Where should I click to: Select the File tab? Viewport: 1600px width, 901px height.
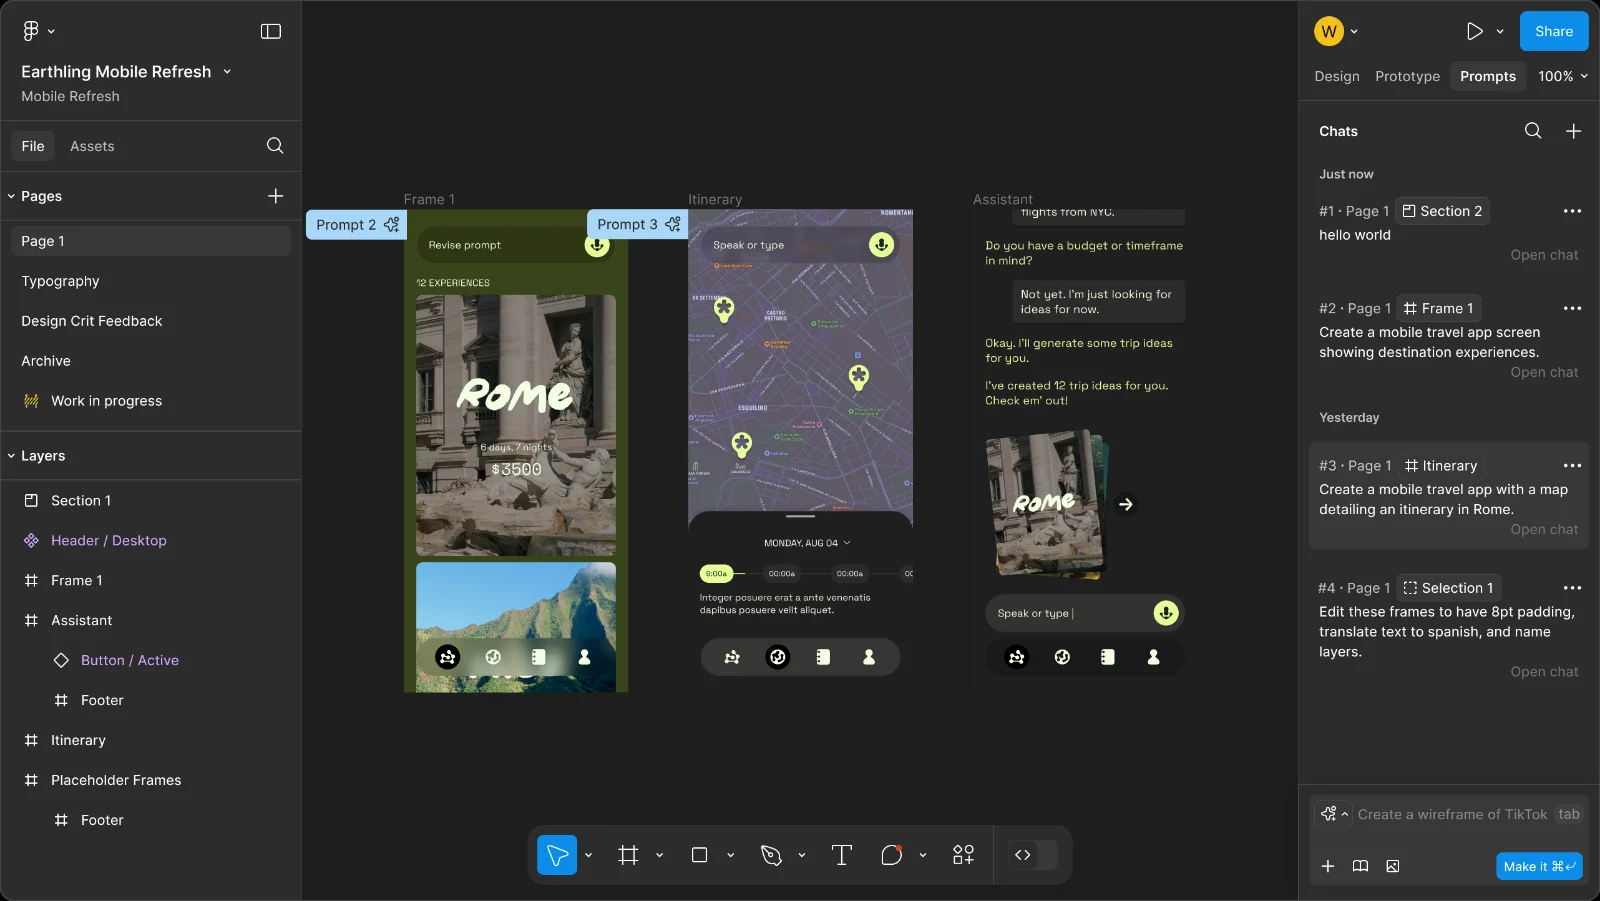(33, 146)
